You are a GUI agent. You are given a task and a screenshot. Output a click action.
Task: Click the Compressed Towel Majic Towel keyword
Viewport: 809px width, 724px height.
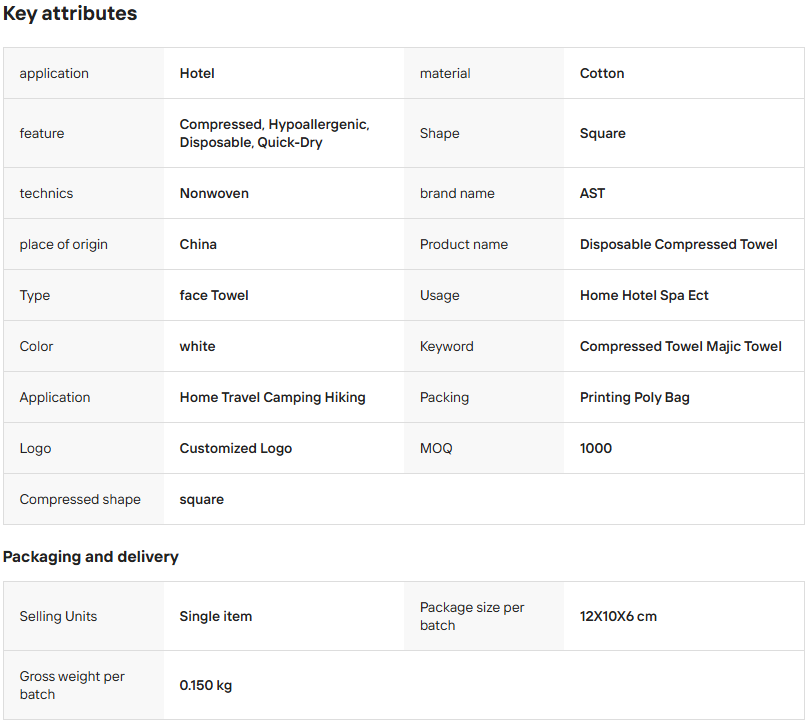680,346
